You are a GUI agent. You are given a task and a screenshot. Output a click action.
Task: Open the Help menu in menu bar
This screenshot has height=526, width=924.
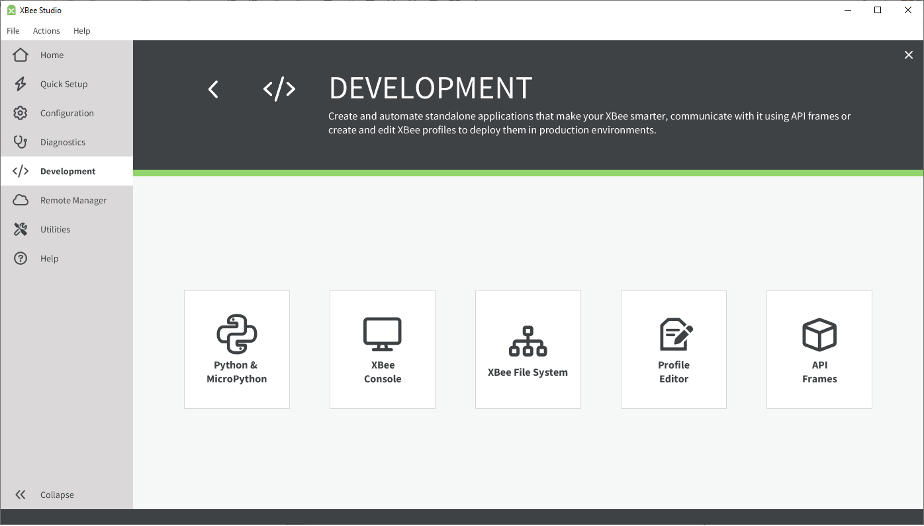[82, 31]
